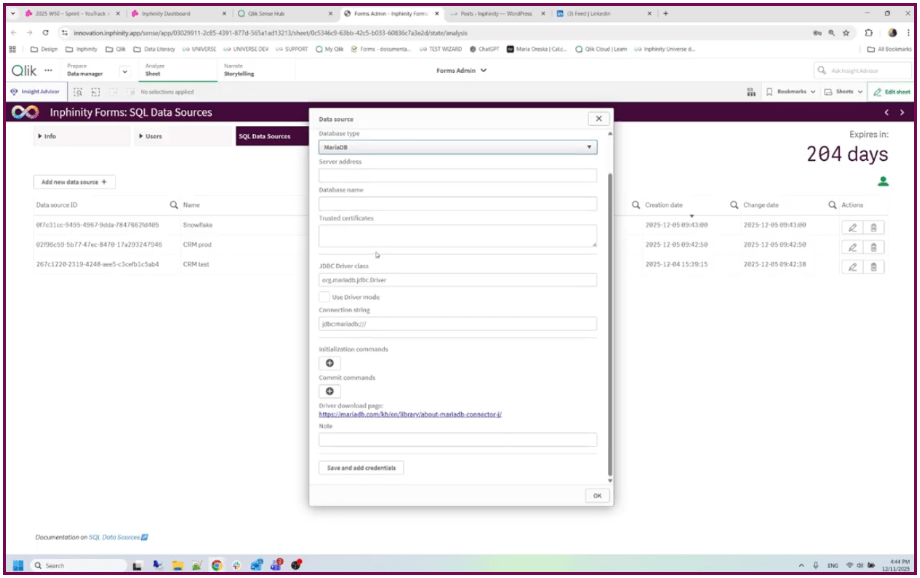The height and width of the screenshot is (578, 920).
Task: Edit the CRM prod data source
Action: (x=853, y=248)
